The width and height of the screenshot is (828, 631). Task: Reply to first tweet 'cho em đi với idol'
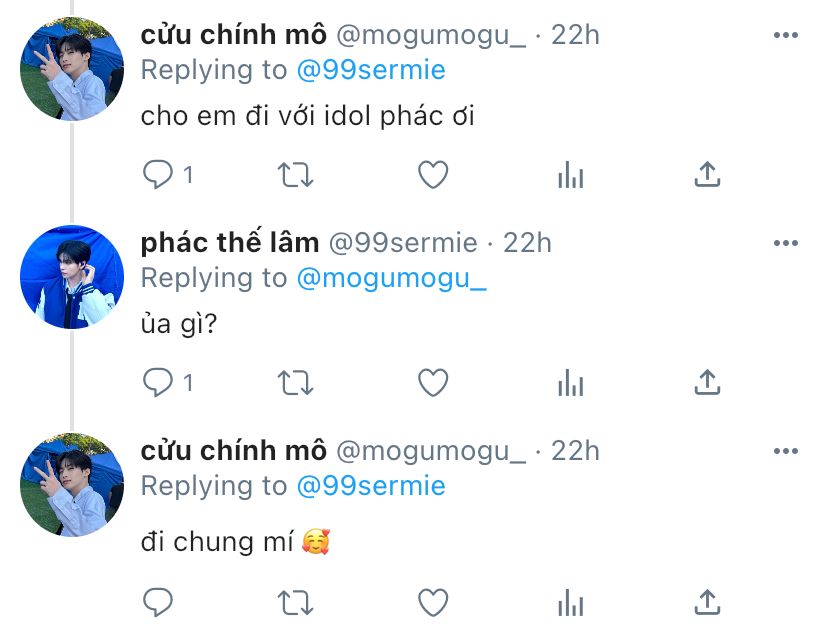157,174
